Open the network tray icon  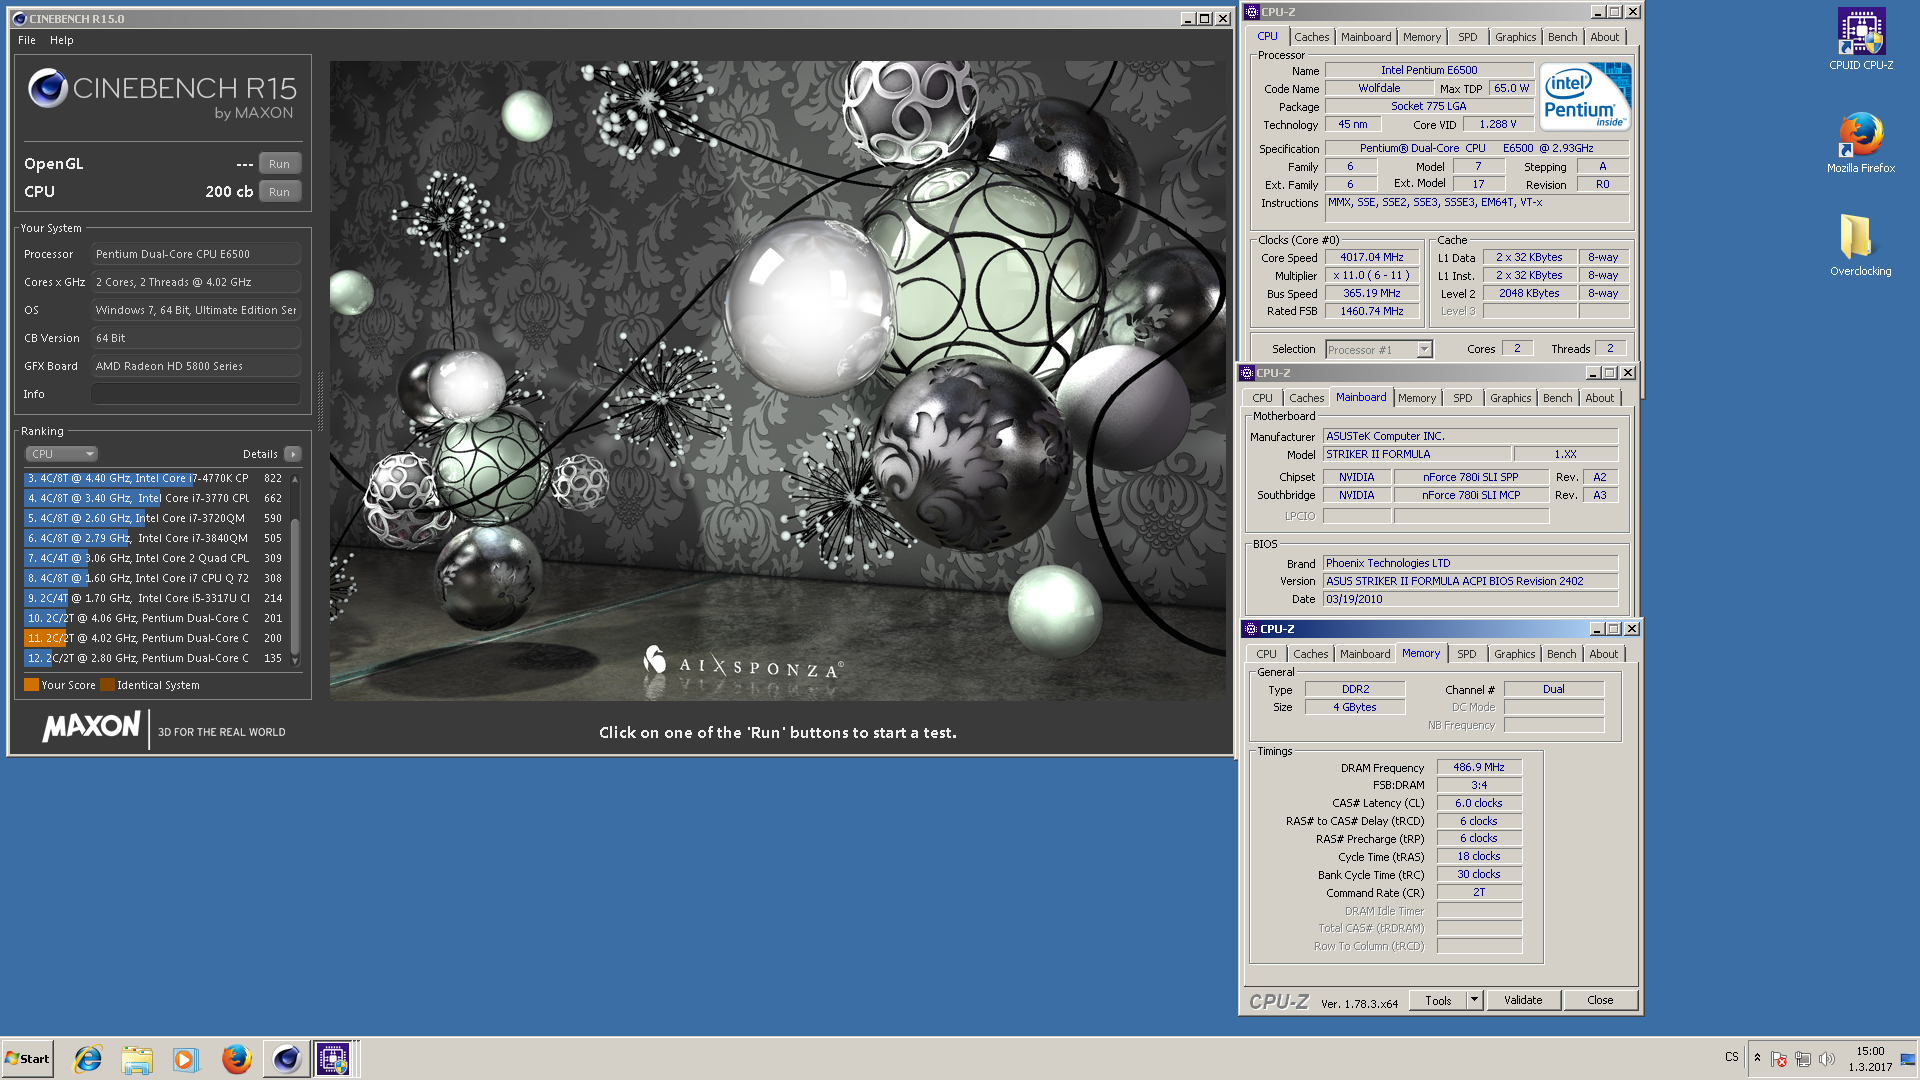point(1802,1059)
